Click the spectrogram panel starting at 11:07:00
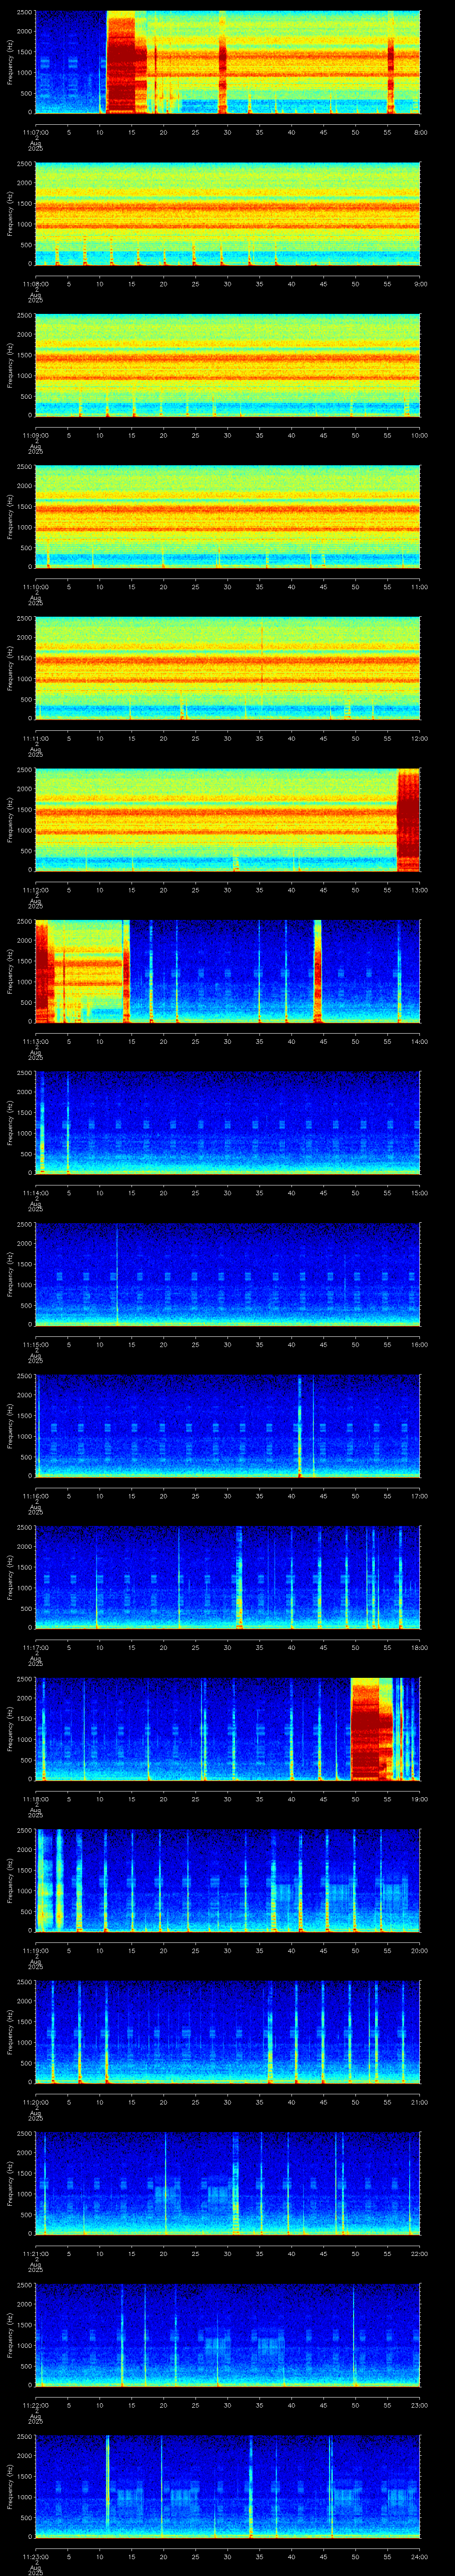 228,62
